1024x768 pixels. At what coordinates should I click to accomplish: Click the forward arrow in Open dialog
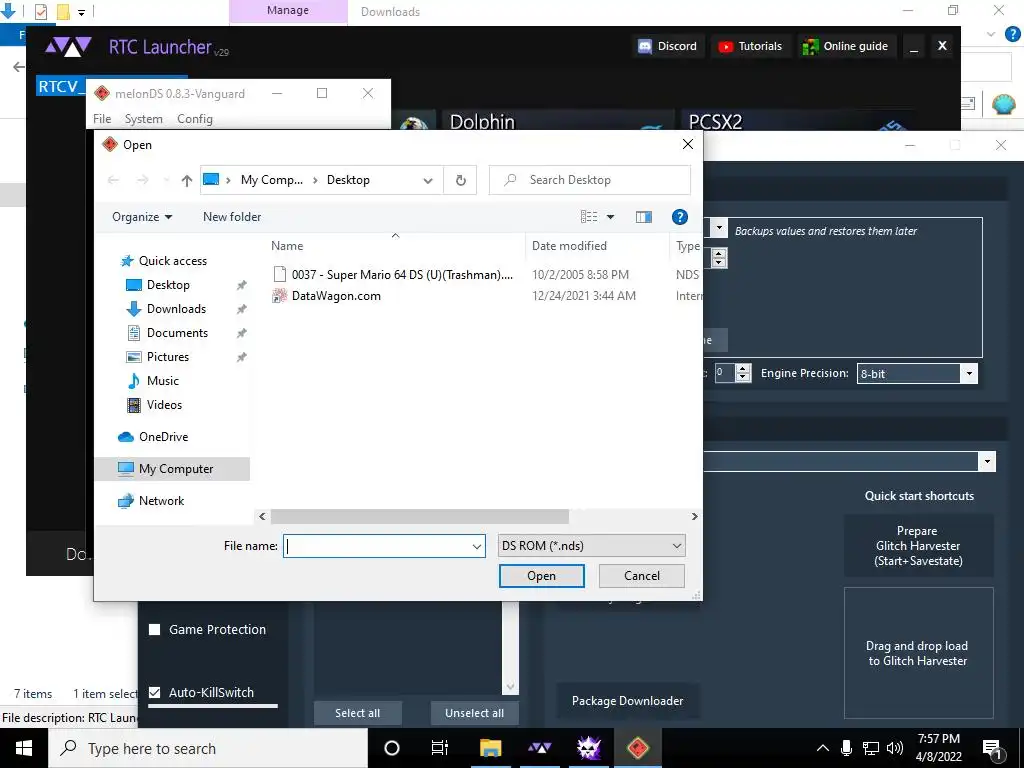[142, 180]
